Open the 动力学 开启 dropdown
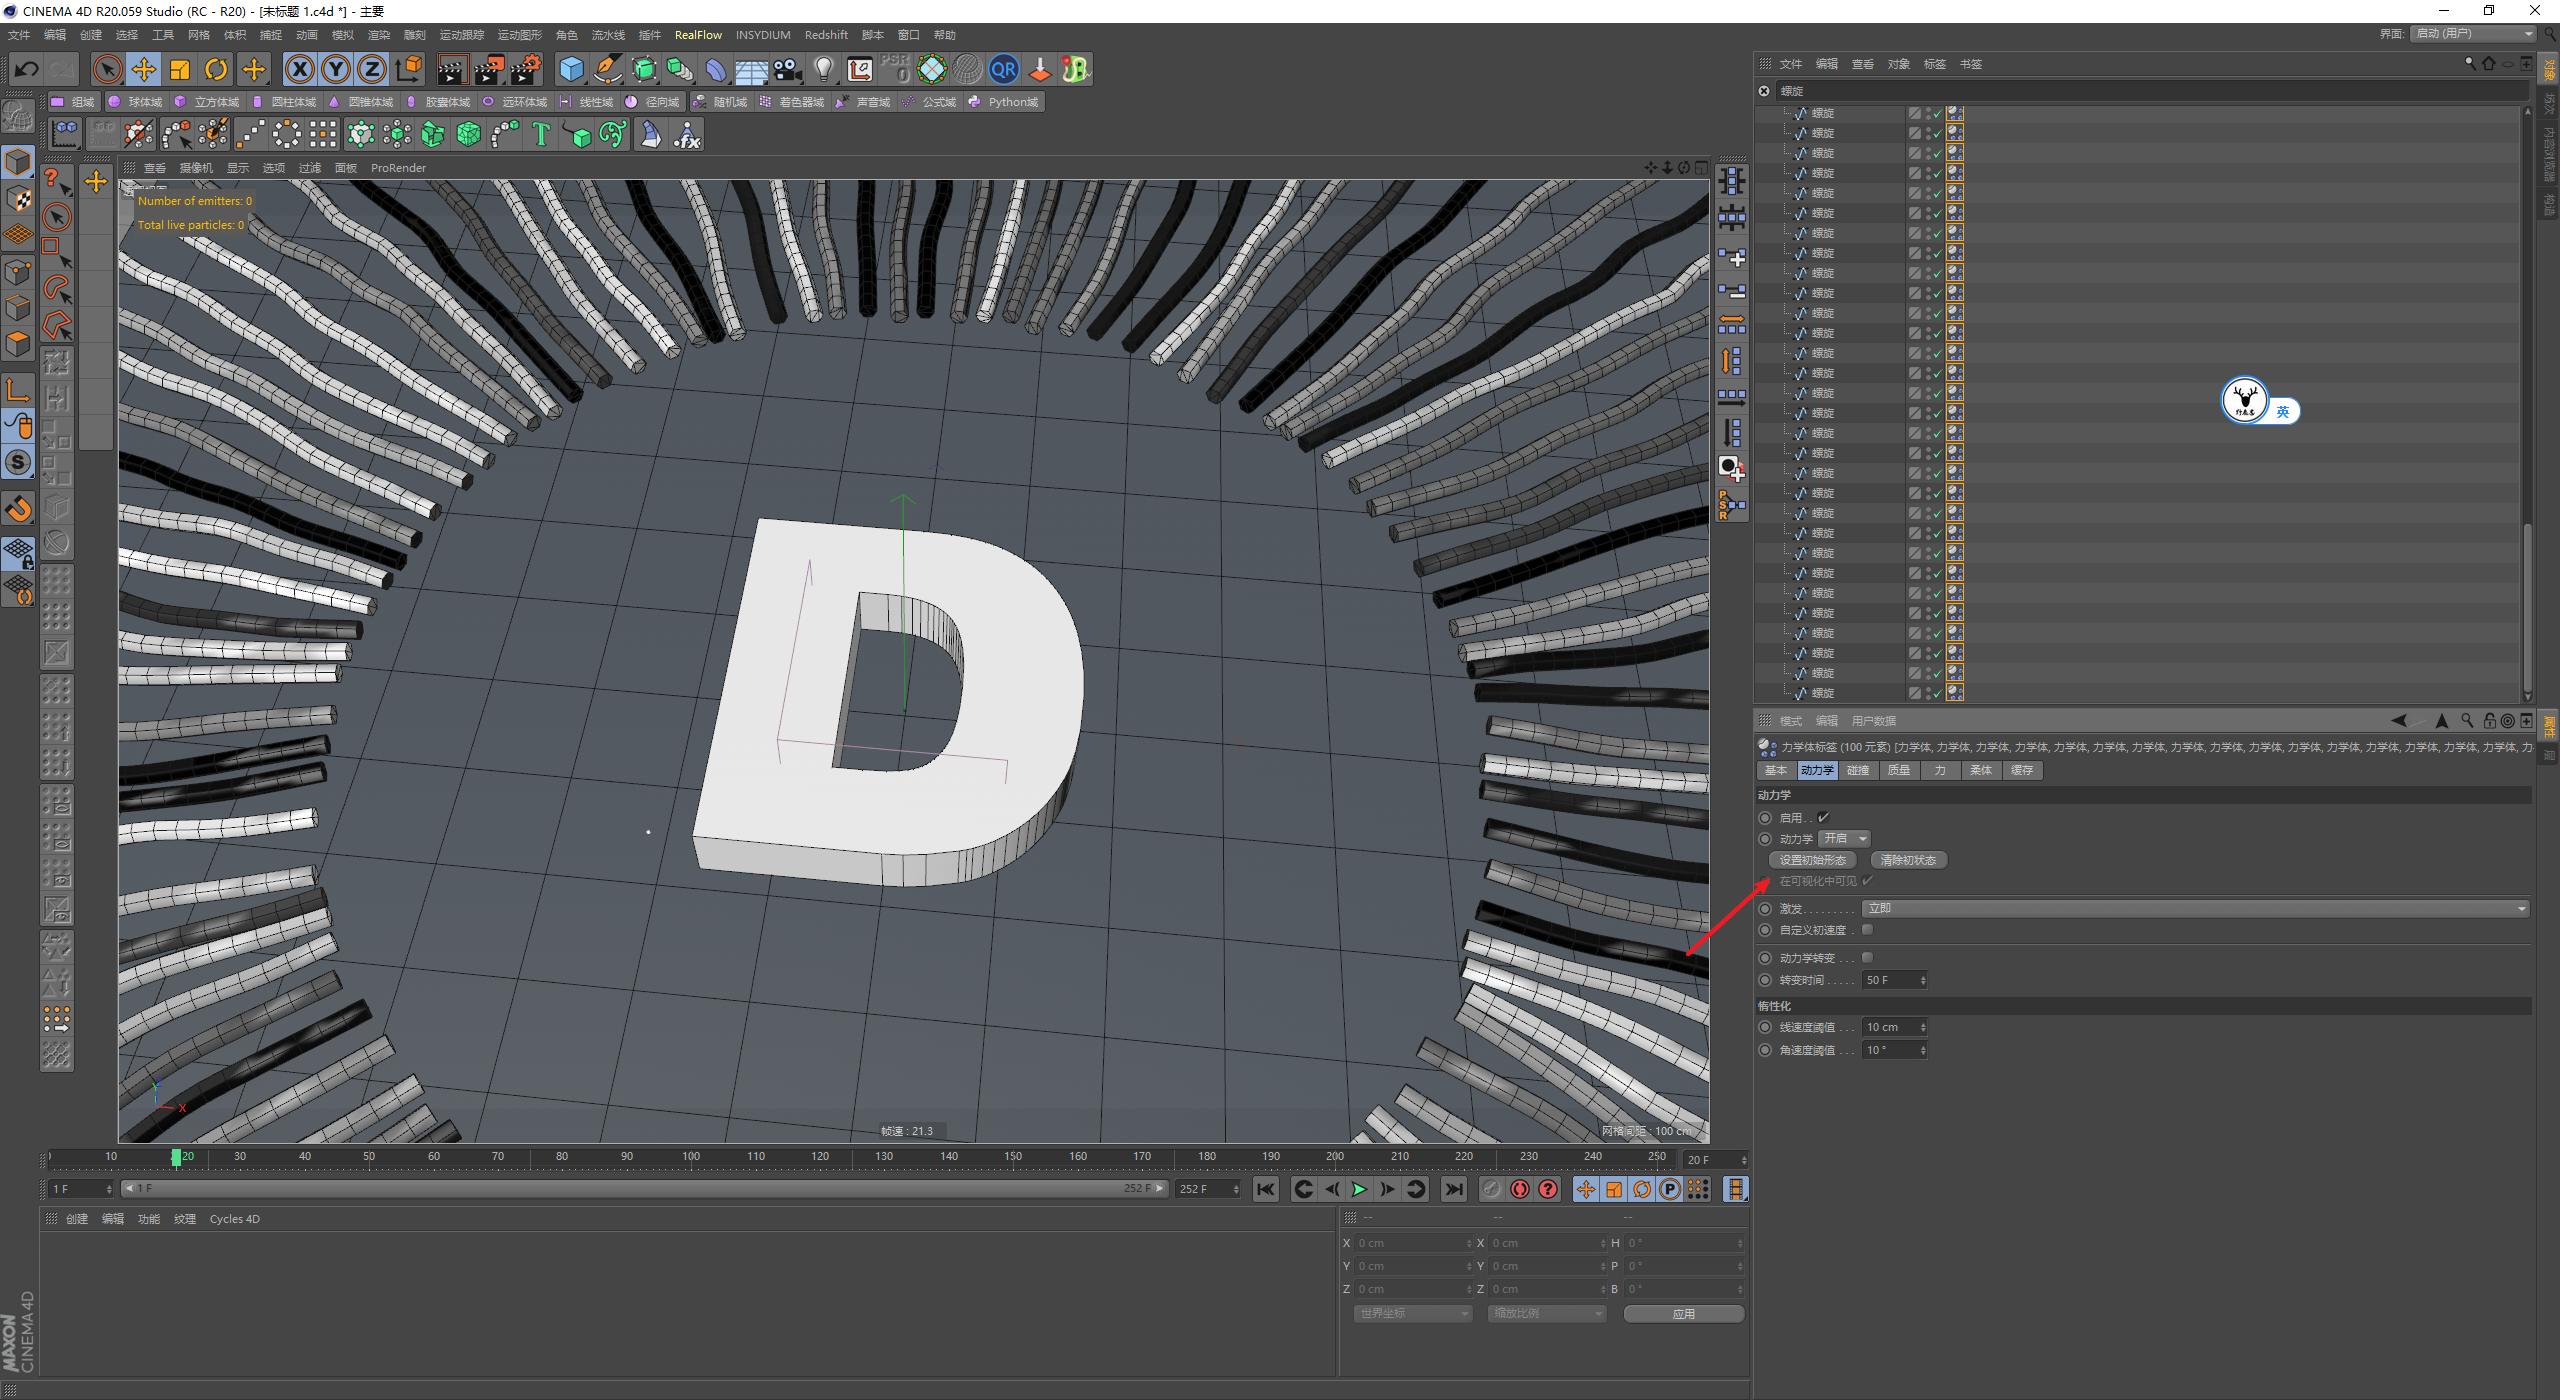Screen dimensions: 2560x1400 tap(1843, 838)
